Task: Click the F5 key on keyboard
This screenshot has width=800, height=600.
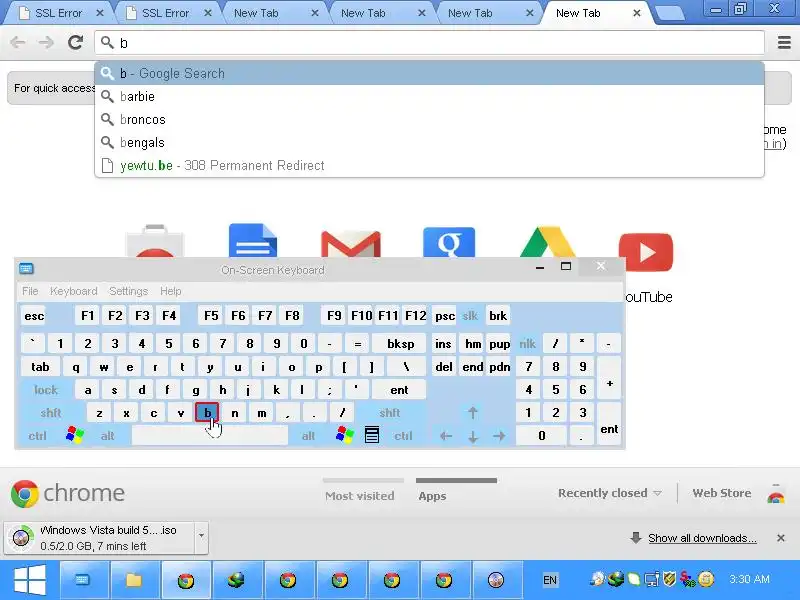Action: pyautogui.click(x=211, y=316)
